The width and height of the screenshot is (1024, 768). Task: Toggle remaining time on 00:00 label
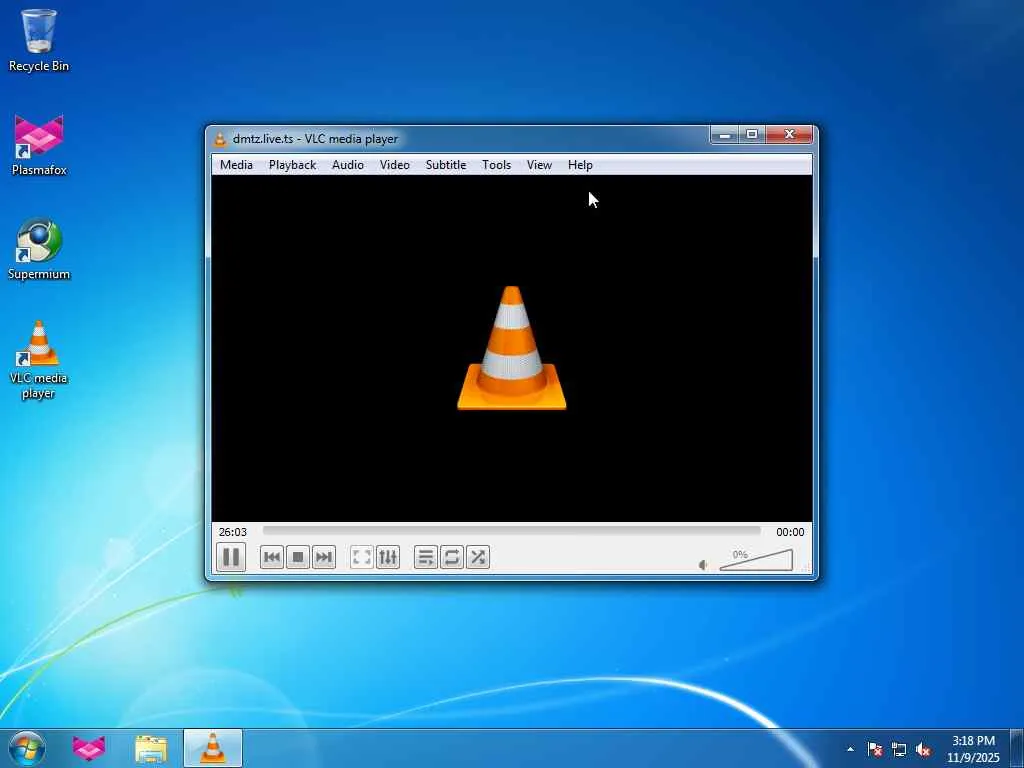point(790,532)
